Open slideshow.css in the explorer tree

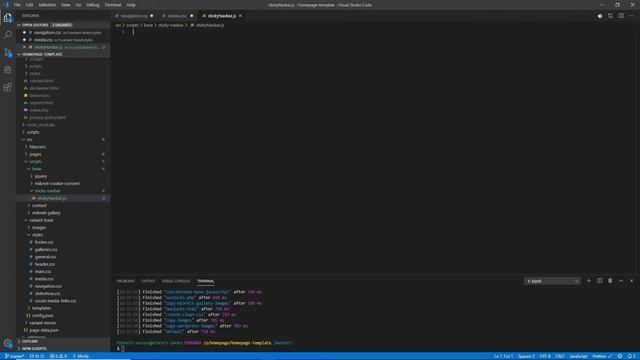[x=63, y=293]
